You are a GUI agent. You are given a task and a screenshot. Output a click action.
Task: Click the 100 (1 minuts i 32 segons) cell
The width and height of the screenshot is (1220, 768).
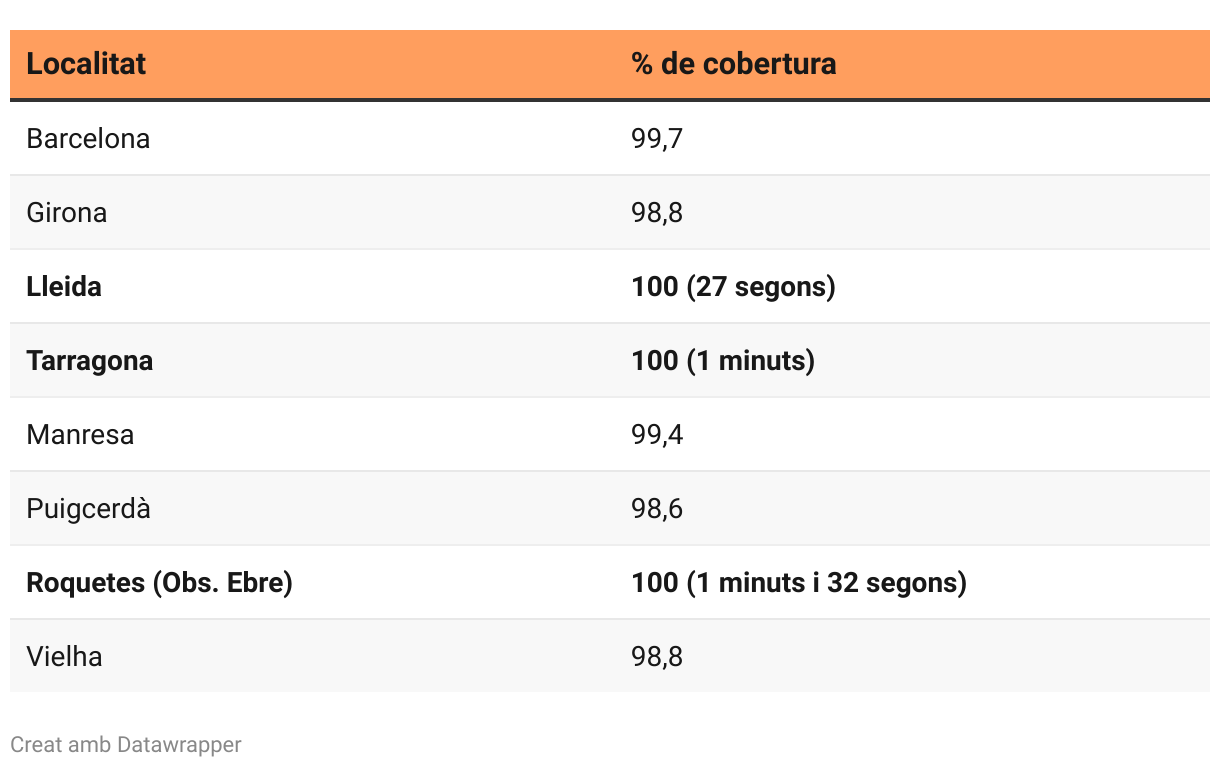click(x=799, y=582)
